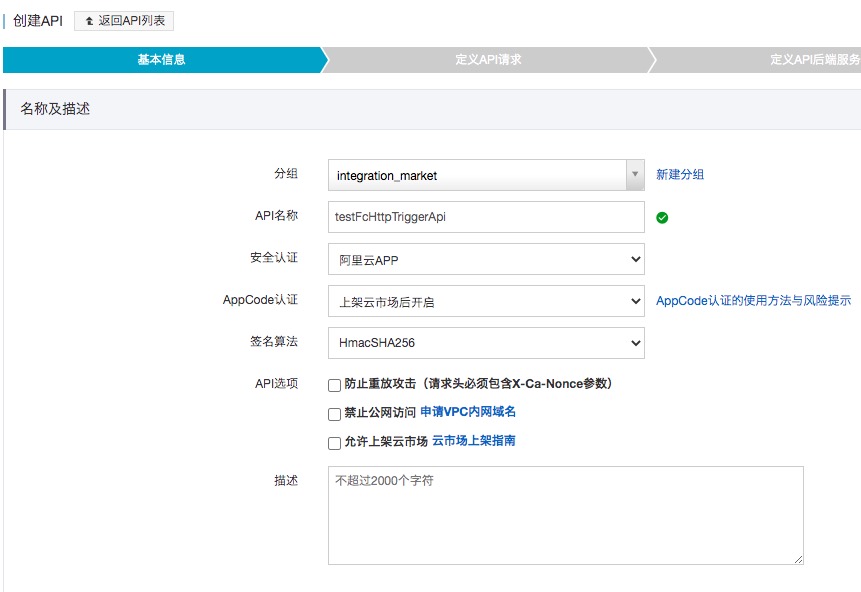Select the 基本信息 step tab
This screenshot has width=861, height=592.
[x=162, y=60]
